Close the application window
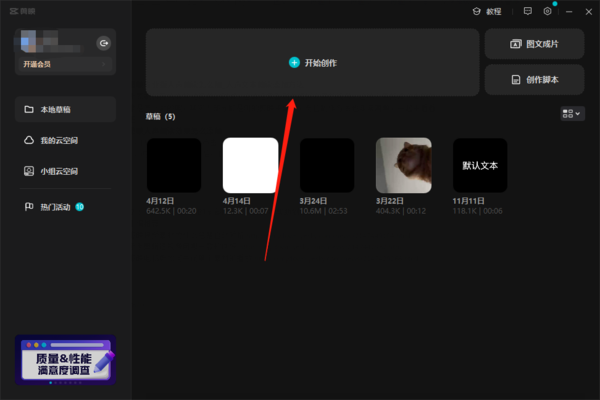Viewport: 600px width, 400px height. pos(589,12)
